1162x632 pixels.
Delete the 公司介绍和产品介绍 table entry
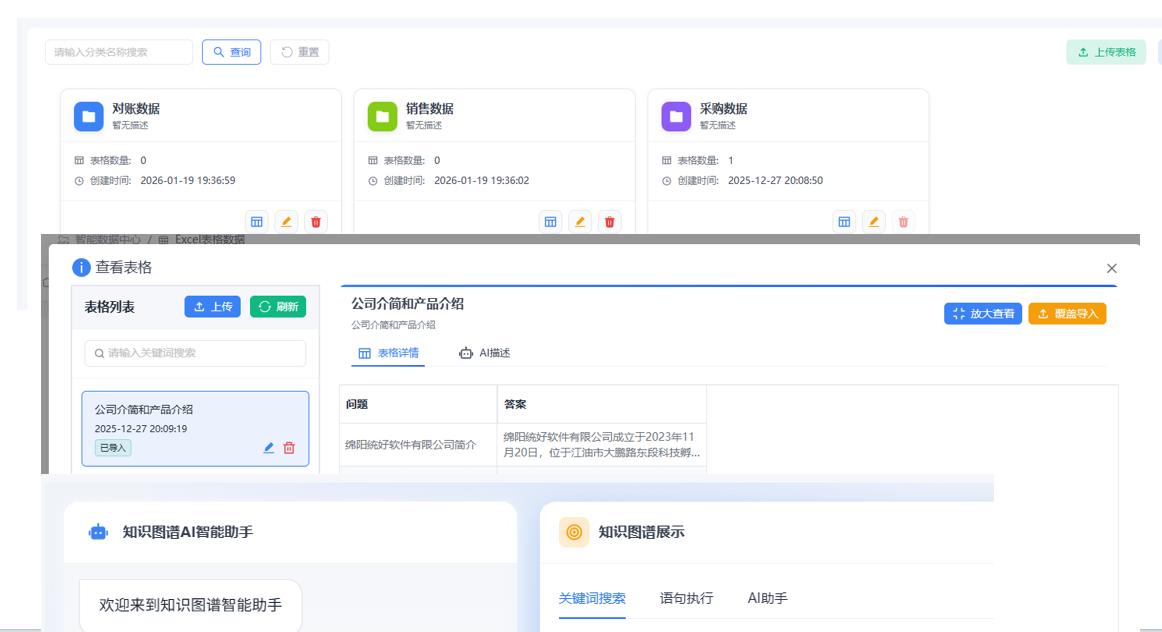coord(289,448)
